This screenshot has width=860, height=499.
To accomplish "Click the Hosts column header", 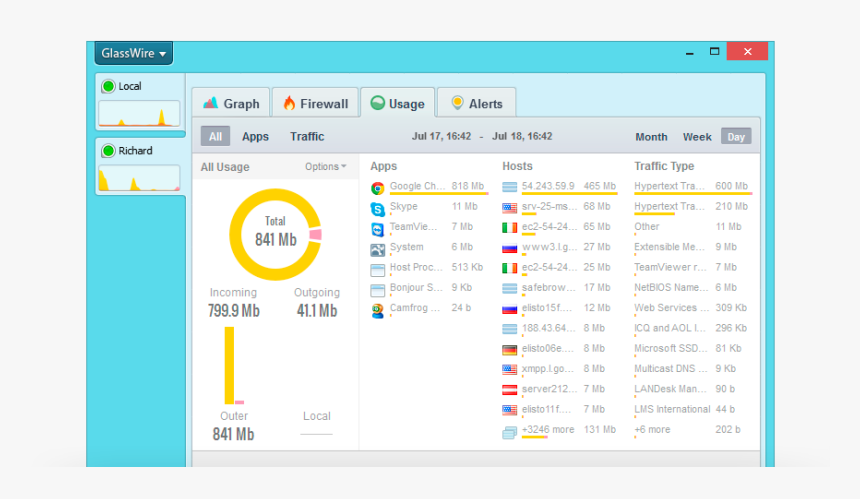I will pyautogui.click(x=517, y=166).
